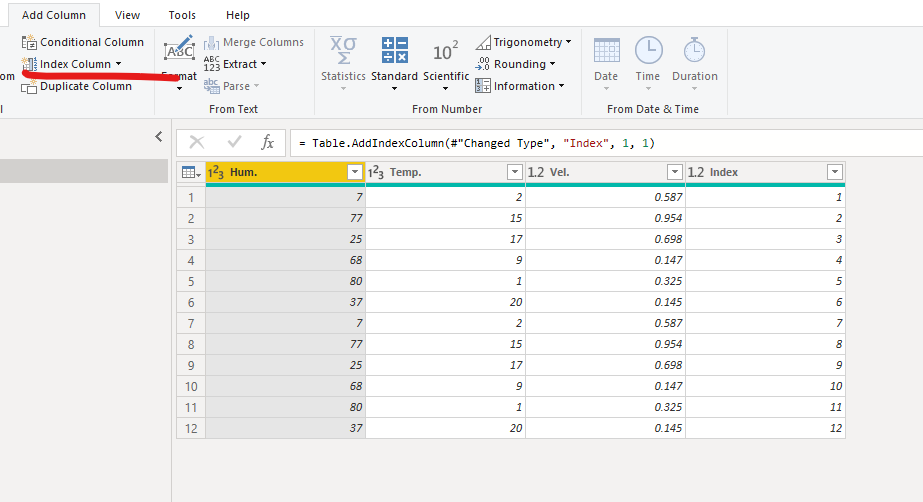Click inside the formula bar
Image resolution: width=923 pixels, height=502 pixels.
point(606,143)
